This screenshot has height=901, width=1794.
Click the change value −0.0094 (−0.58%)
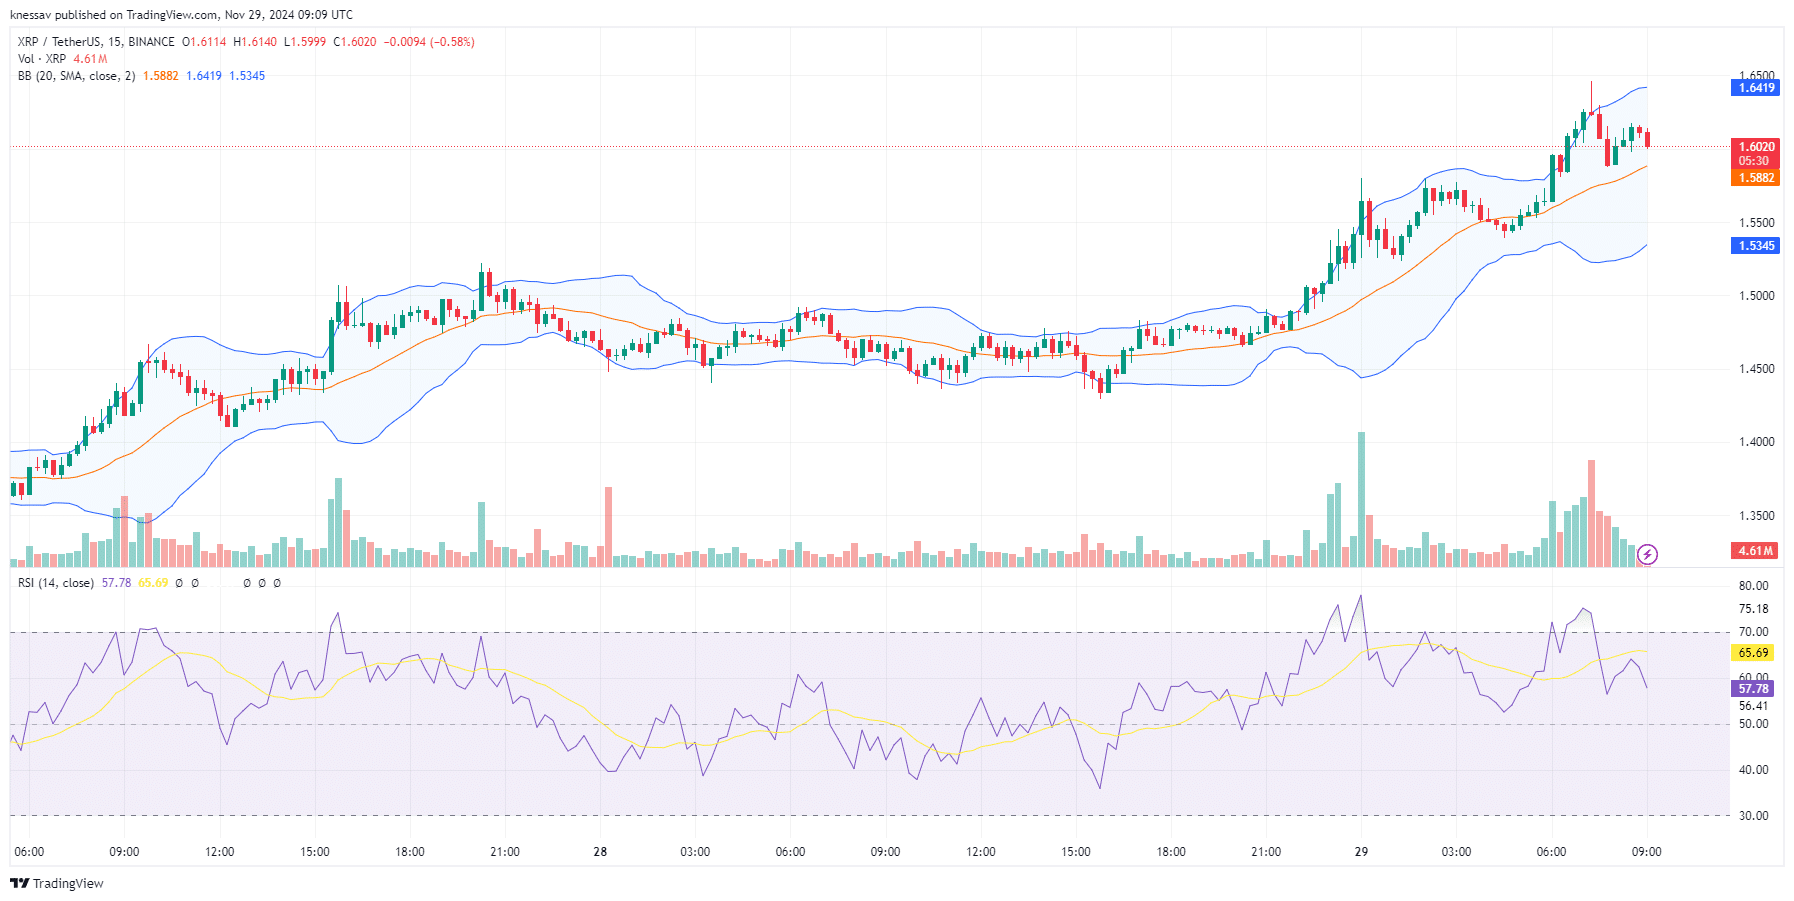(x=429, y=42)
